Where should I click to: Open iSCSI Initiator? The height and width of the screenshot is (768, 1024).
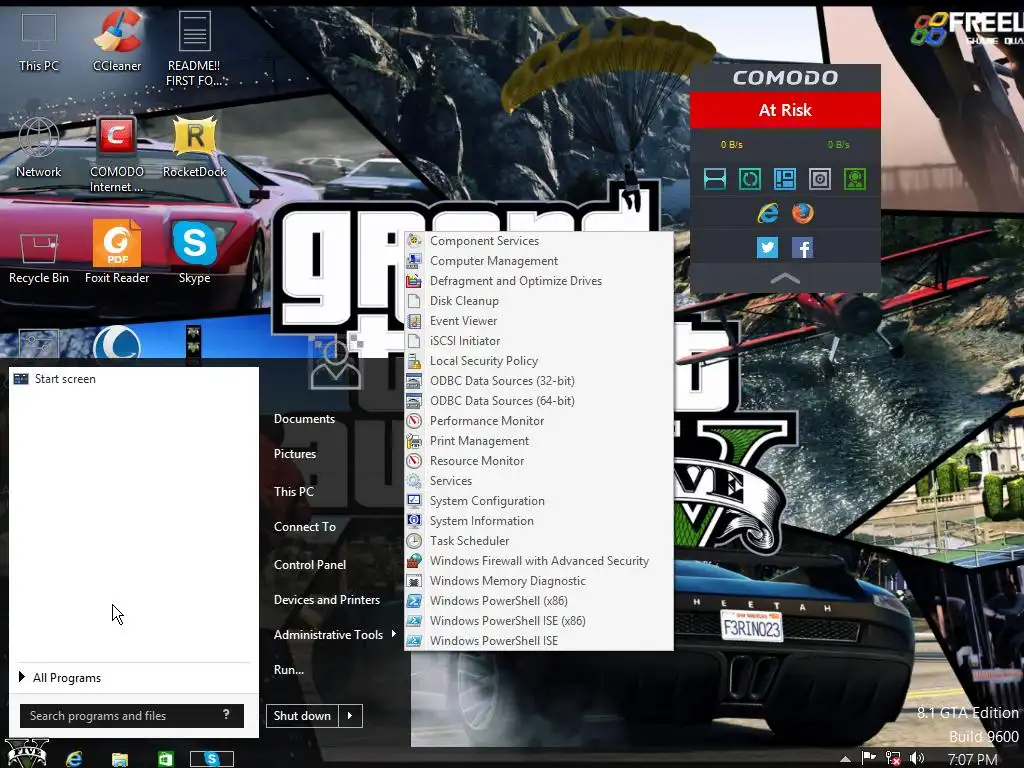click(539, 341)
